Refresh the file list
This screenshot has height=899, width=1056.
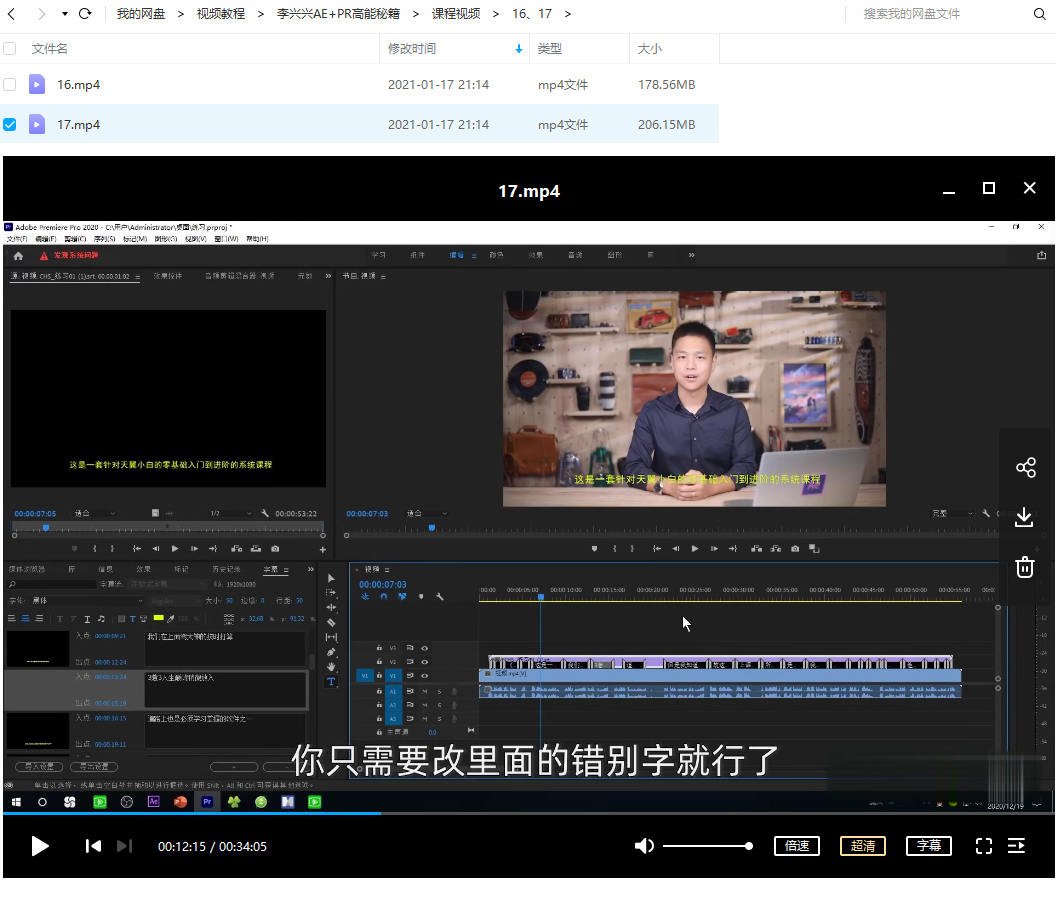coord(85,14)
